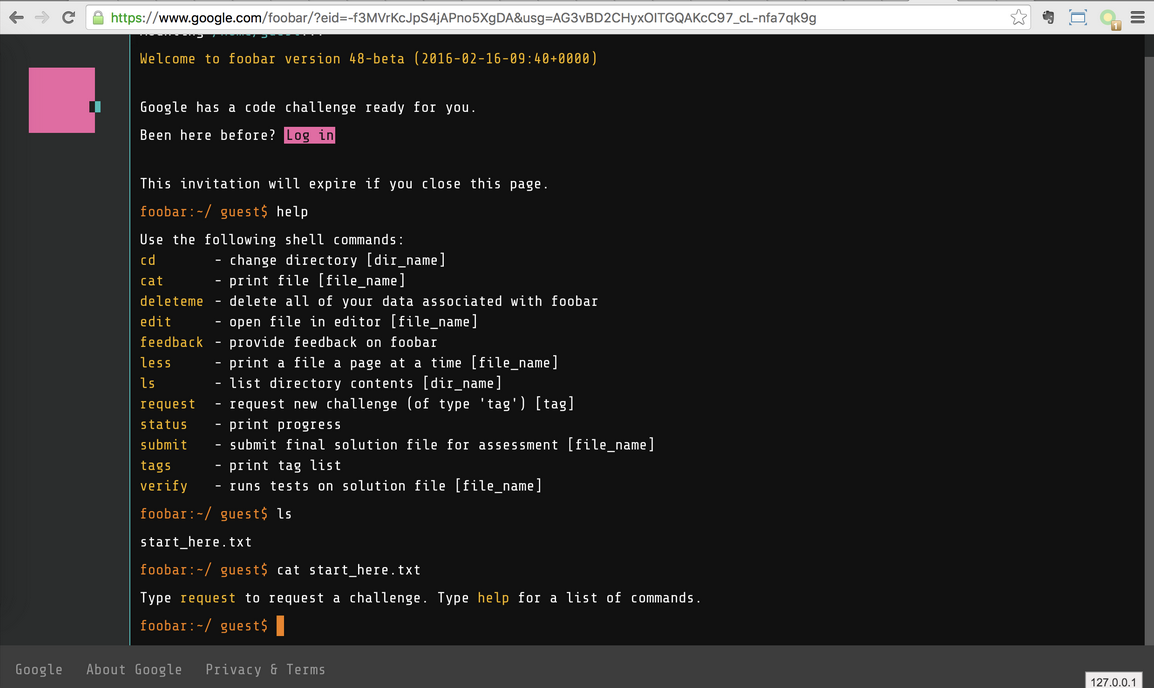The width and height of the screenshot is (1154, 688).
Task: Click 'delete all of your data' description
Action: pyautogui.click(x=414, y=302)
